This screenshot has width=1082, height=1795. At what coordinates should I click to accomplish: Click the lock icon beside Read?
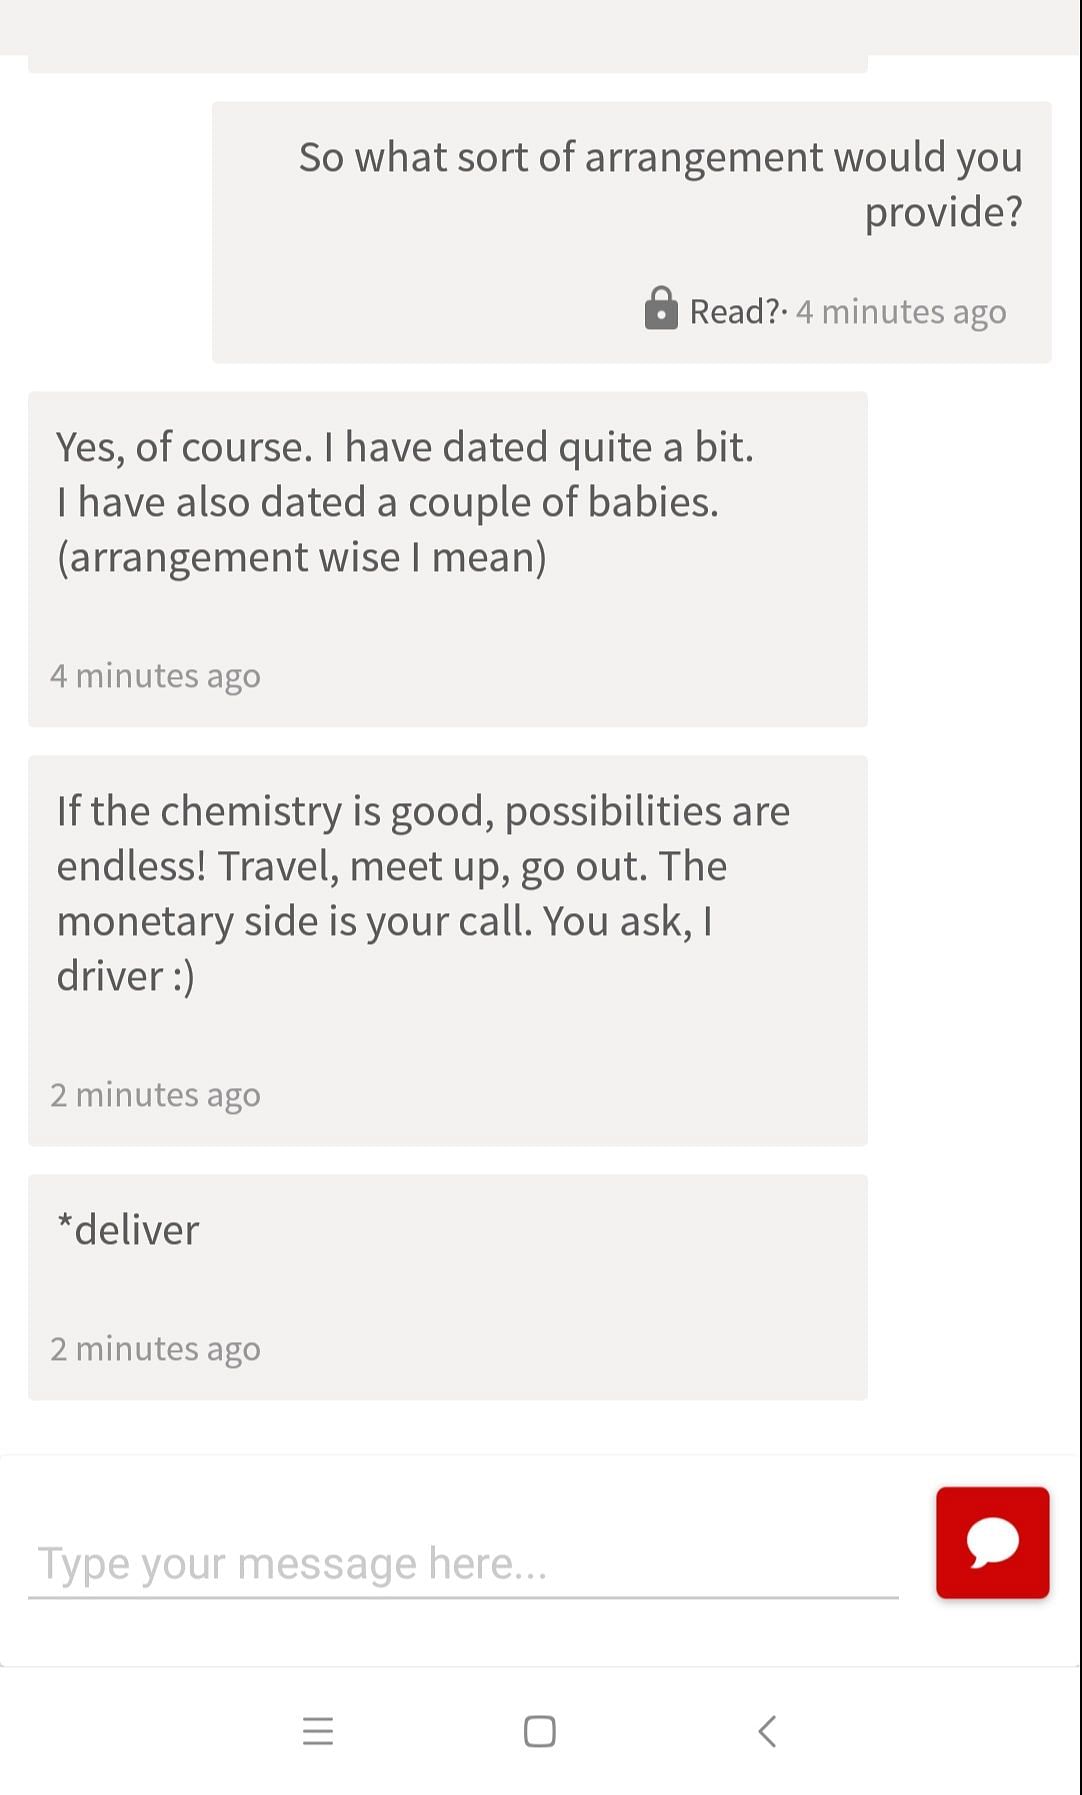[x=661, y=309]
